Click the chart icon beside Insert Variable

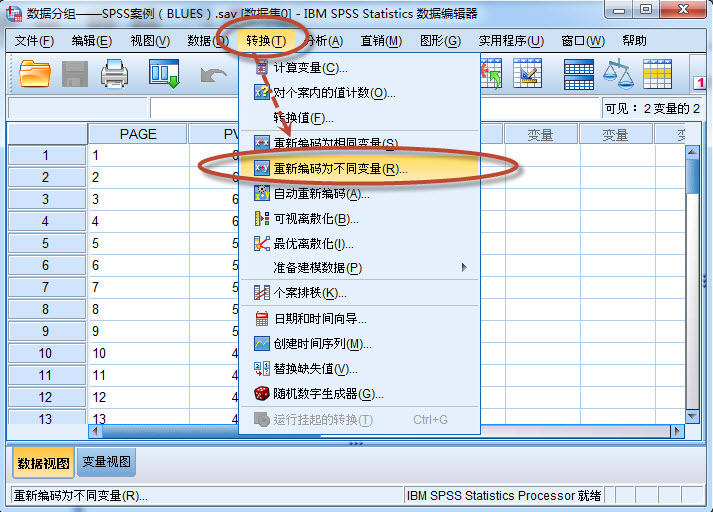tap(527, 73)
